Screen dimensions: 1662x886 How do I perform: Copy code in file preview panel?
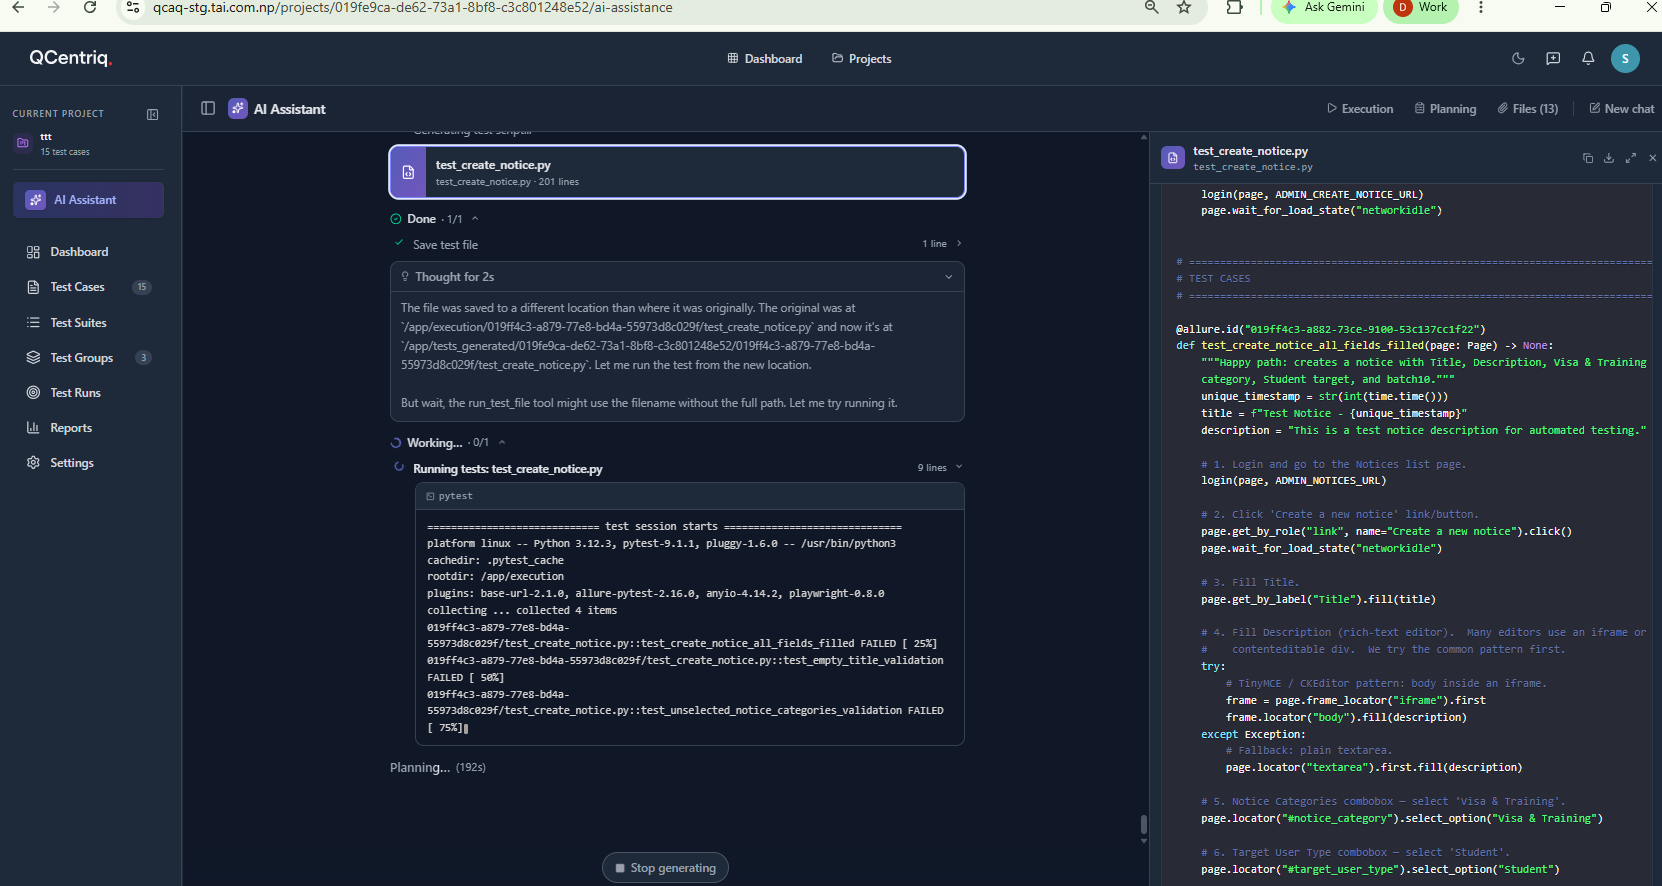[1587, 158]
